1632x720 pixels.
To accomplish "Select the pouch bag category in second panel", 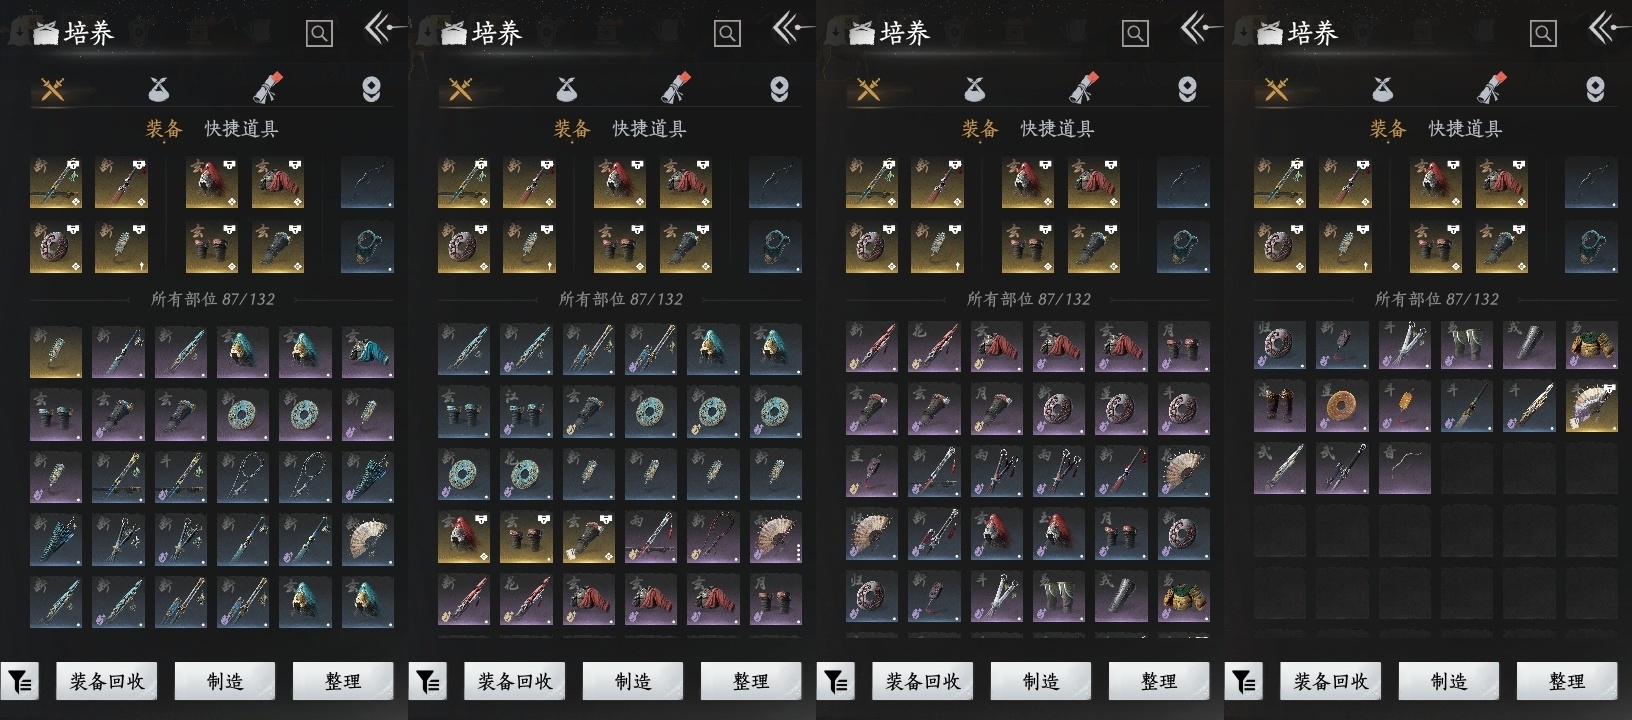I will tap(567, 90).
